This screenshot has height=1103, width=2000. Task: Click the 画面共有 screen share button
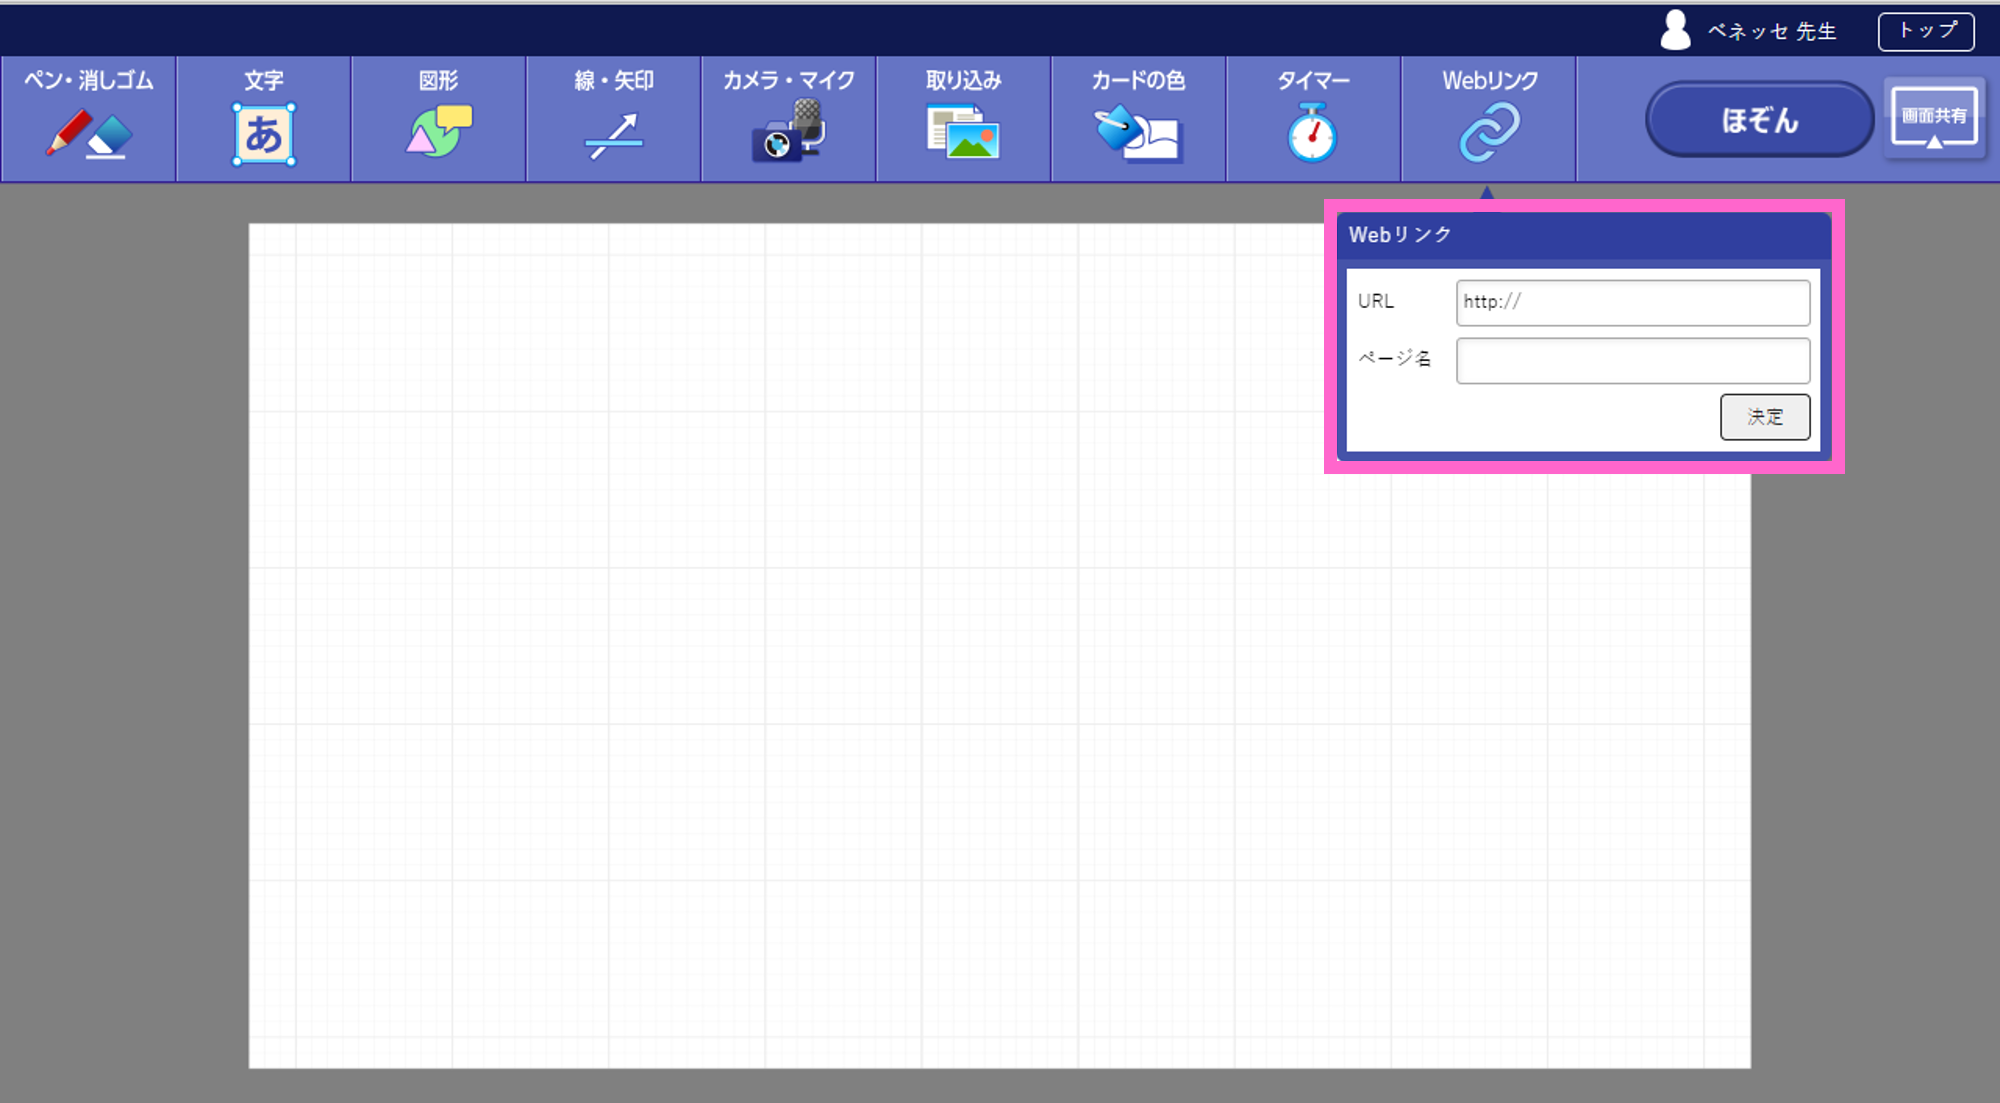coord(1933,118)
